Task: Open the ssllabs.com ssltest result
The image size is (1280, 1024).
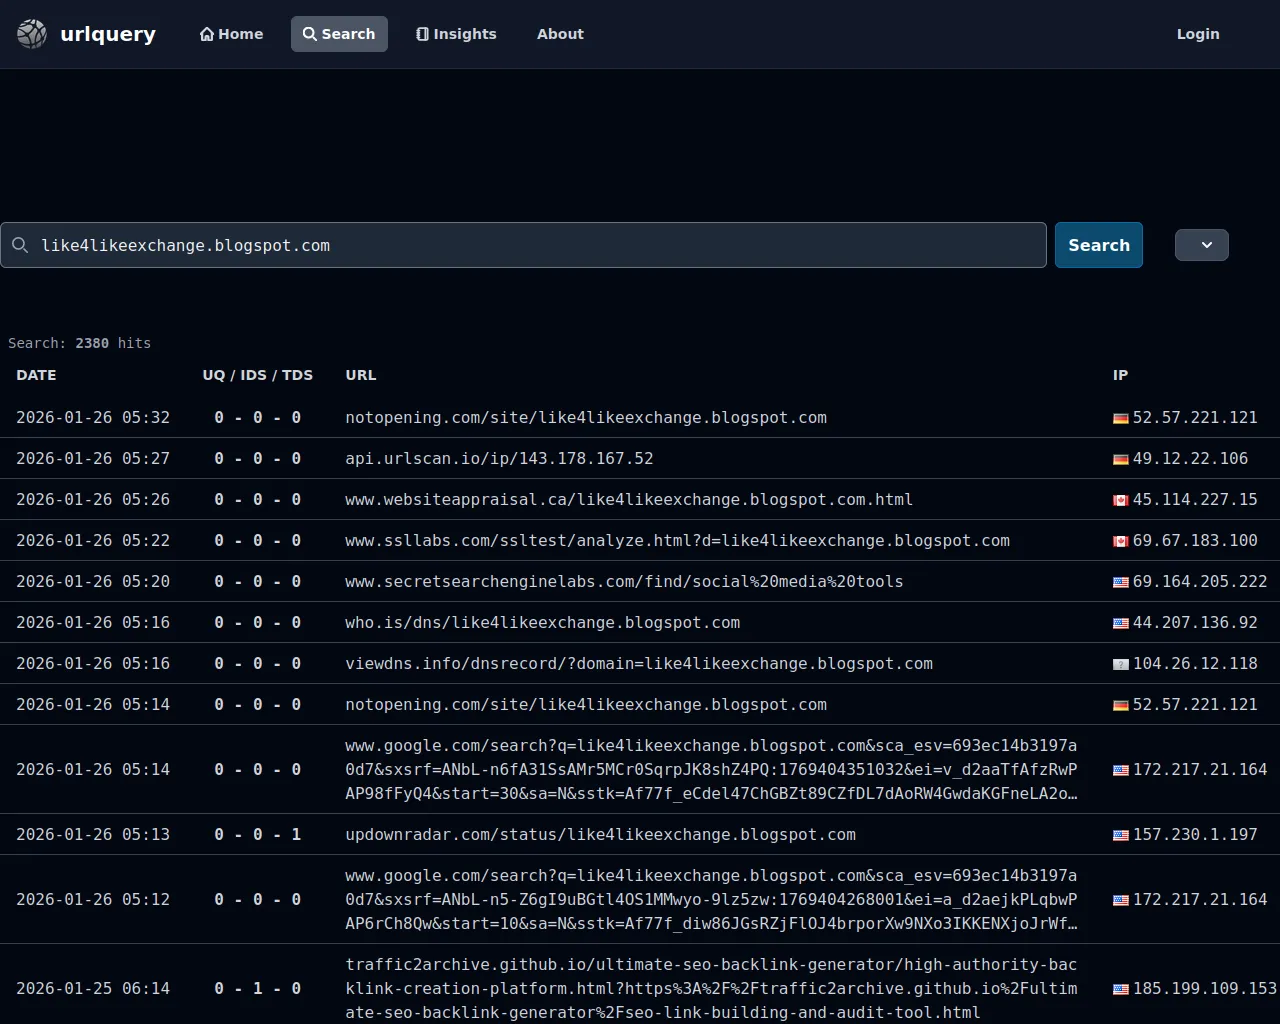Action: point(677,541)
